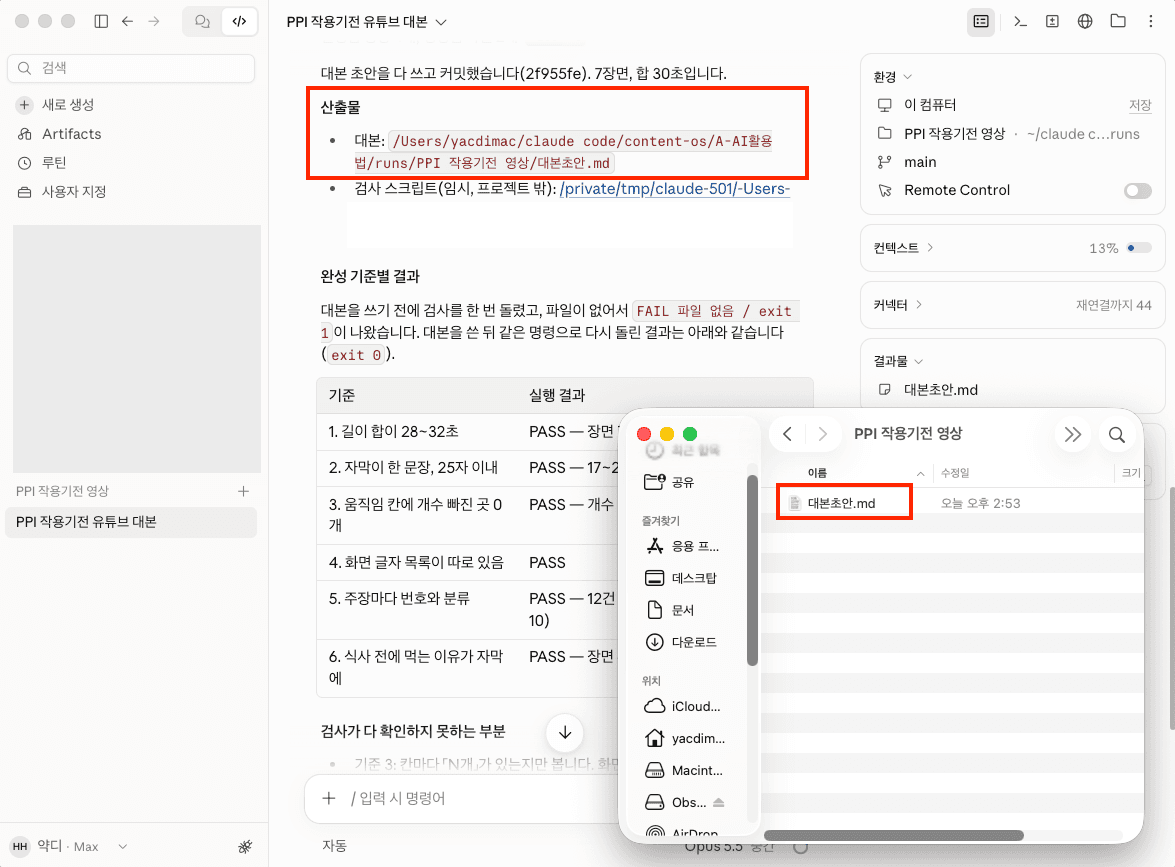Switch to code mode icon

[239, 22]
